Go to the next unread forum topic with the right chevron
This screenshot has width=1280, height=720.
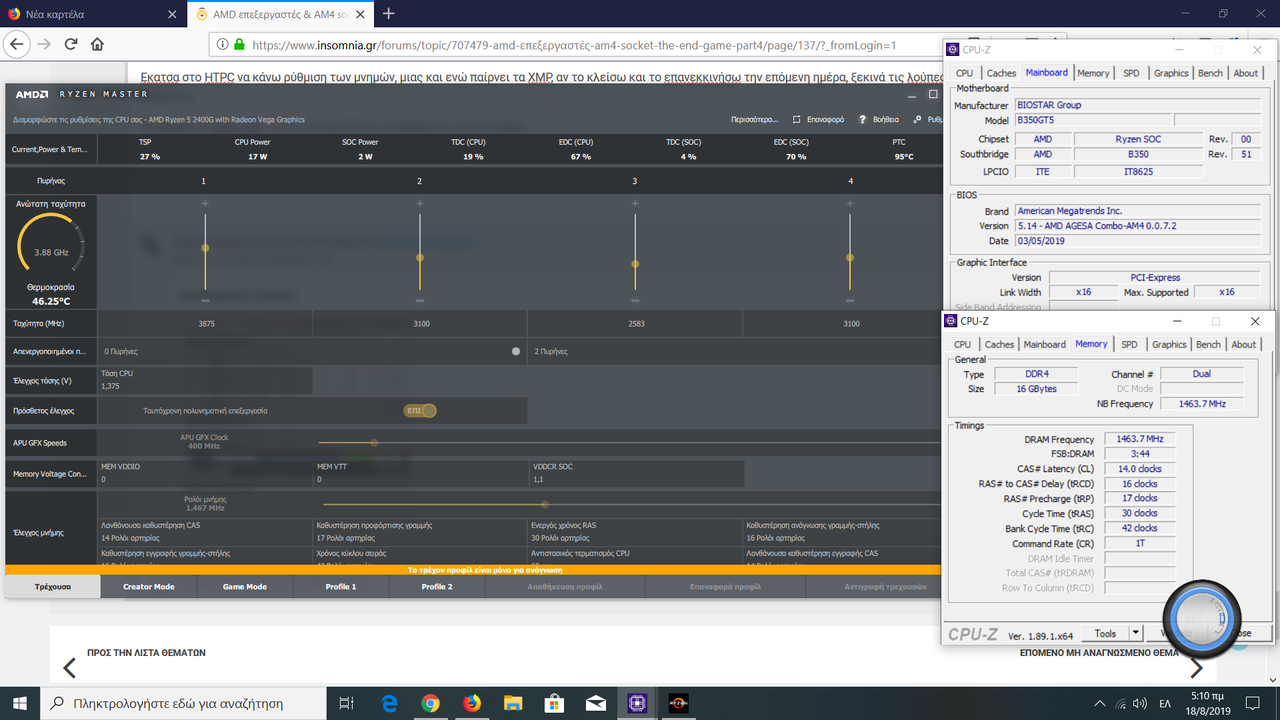pos(1197,668)
